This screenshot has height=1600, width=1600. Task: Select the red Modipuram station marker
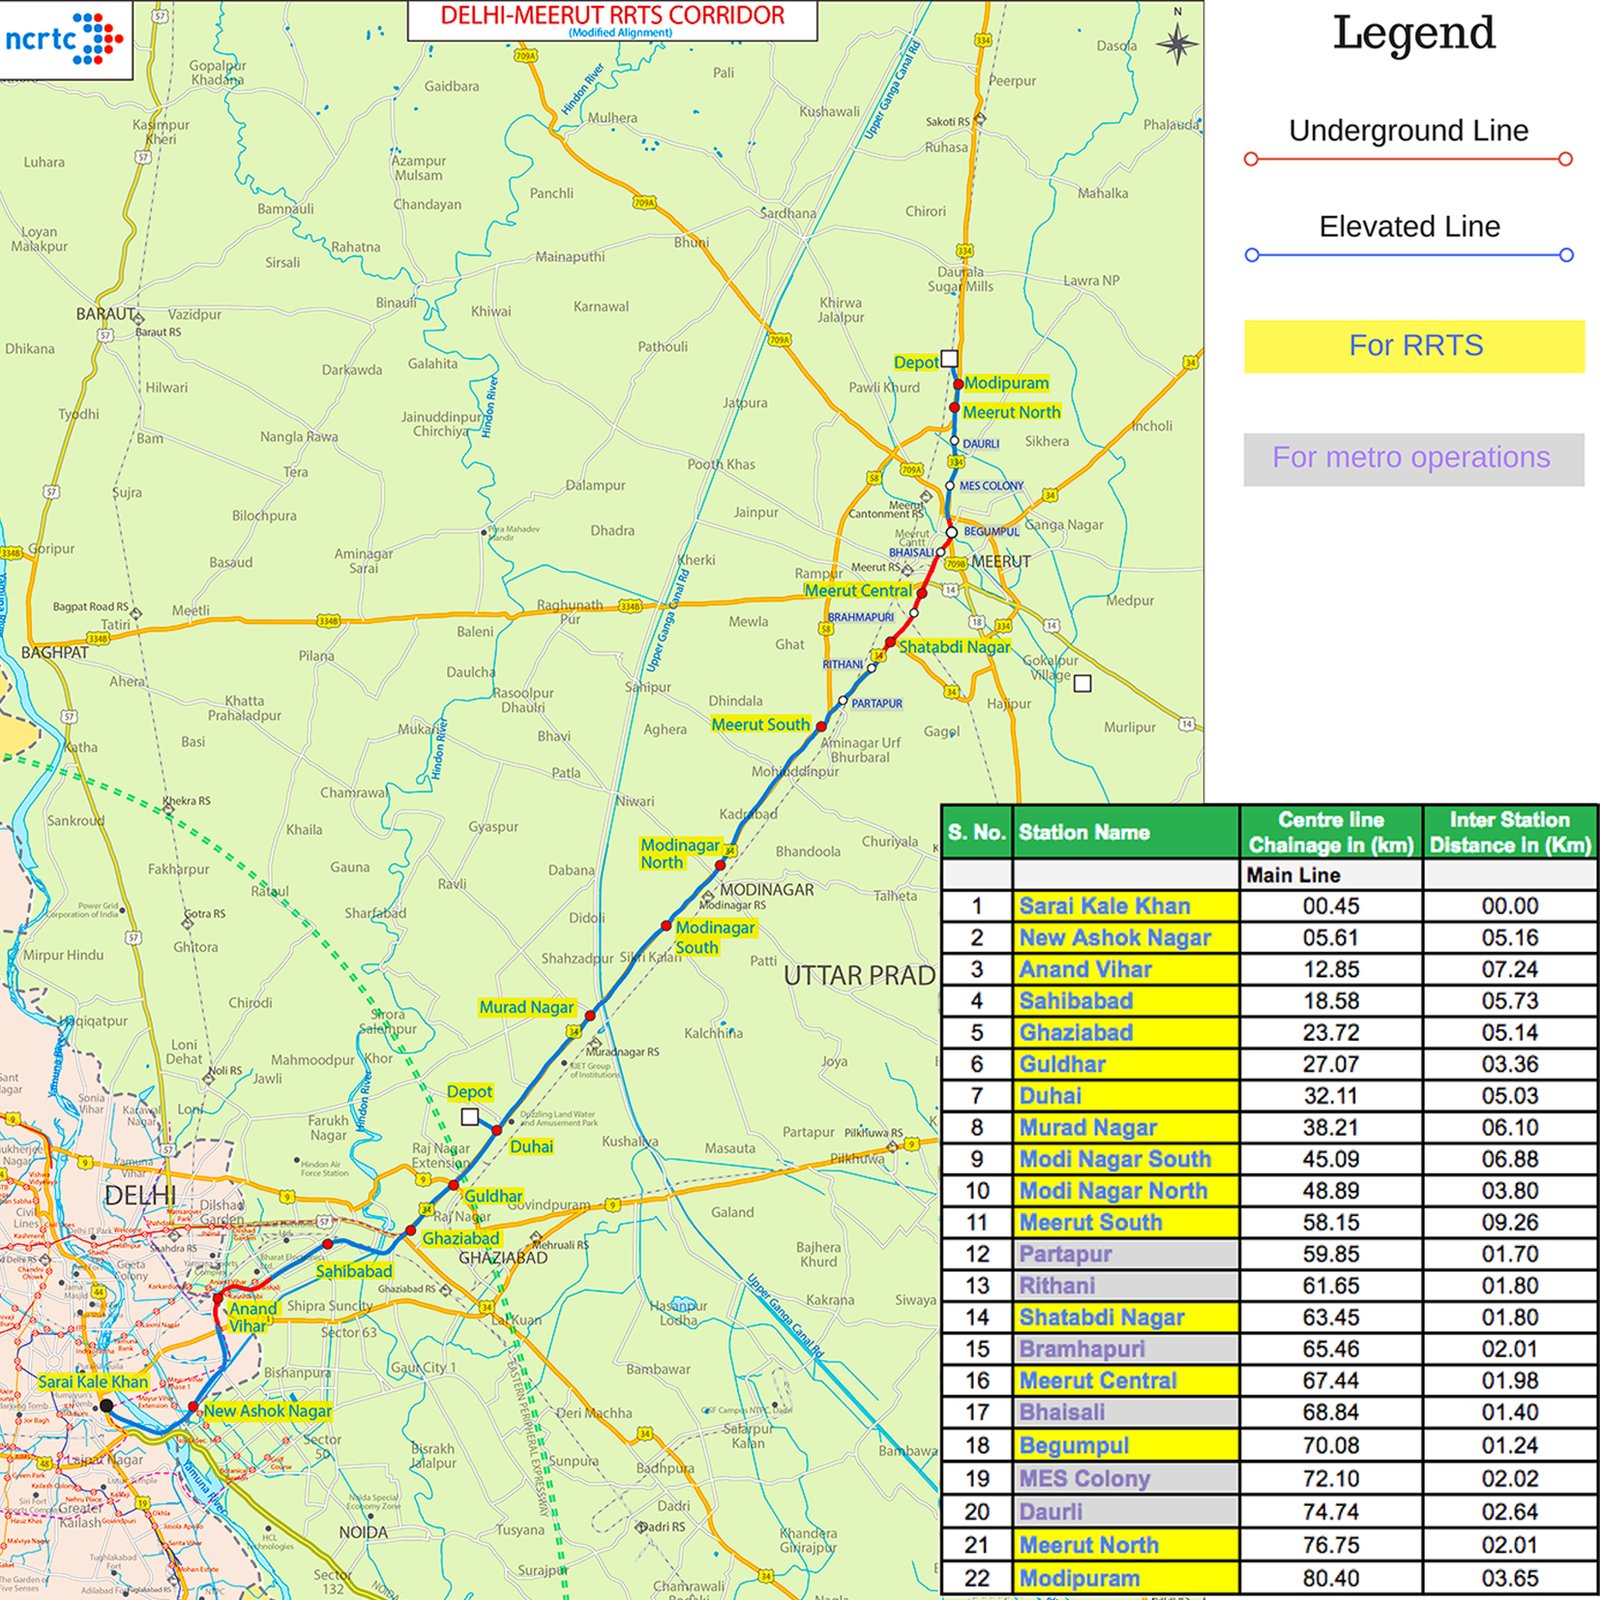(x=959, y=384)
